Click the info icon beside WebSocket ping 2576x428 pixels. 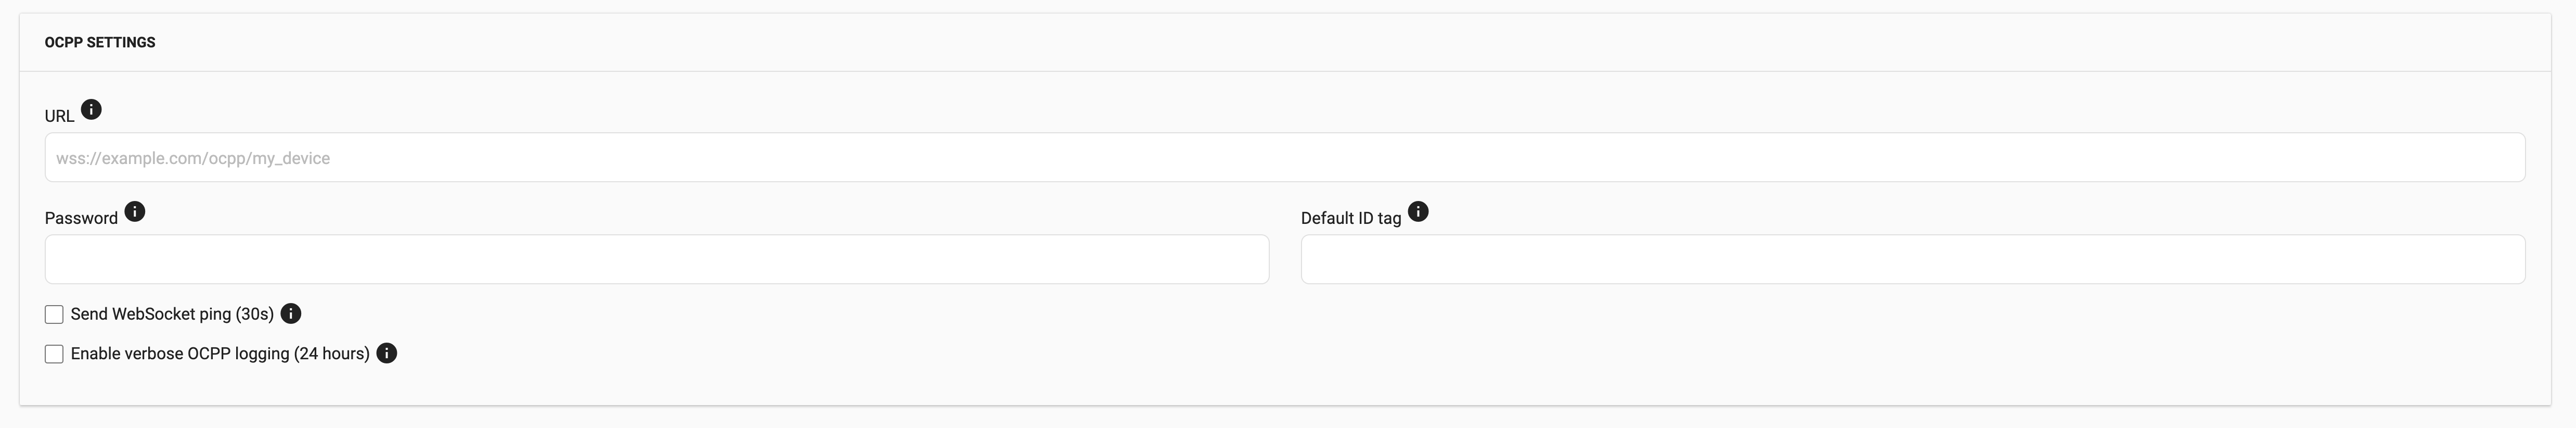pos(291,313)
